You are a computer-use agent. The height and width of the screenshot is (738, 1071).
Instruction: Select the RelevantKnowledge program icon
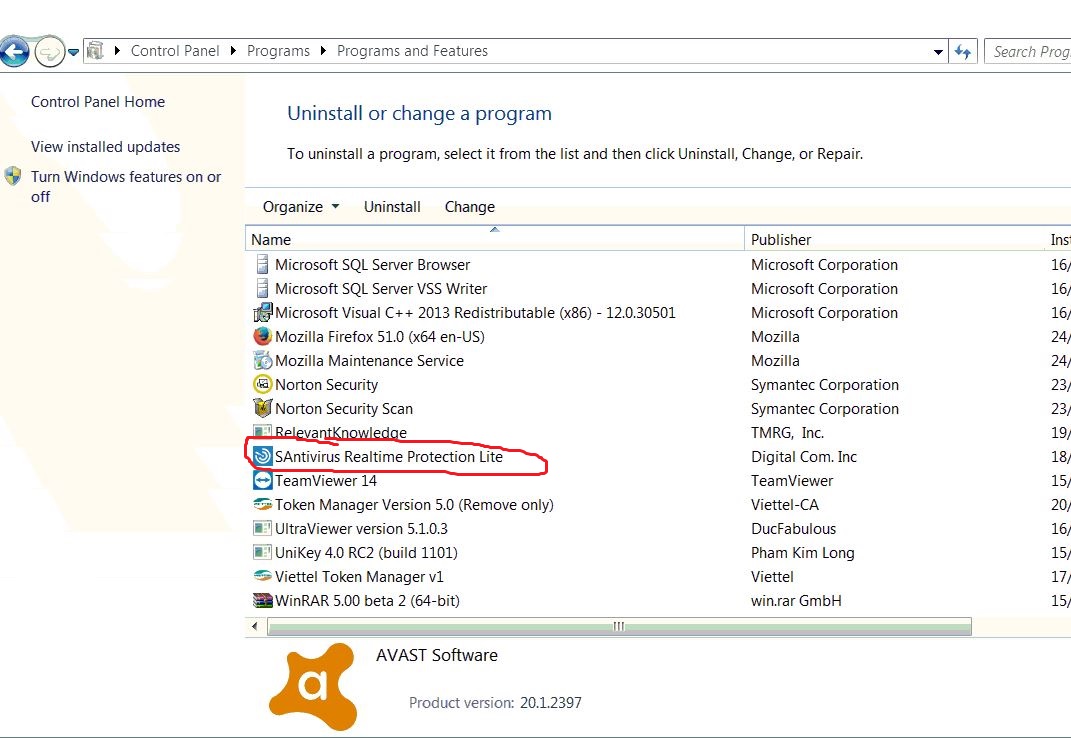click(262, 432)
